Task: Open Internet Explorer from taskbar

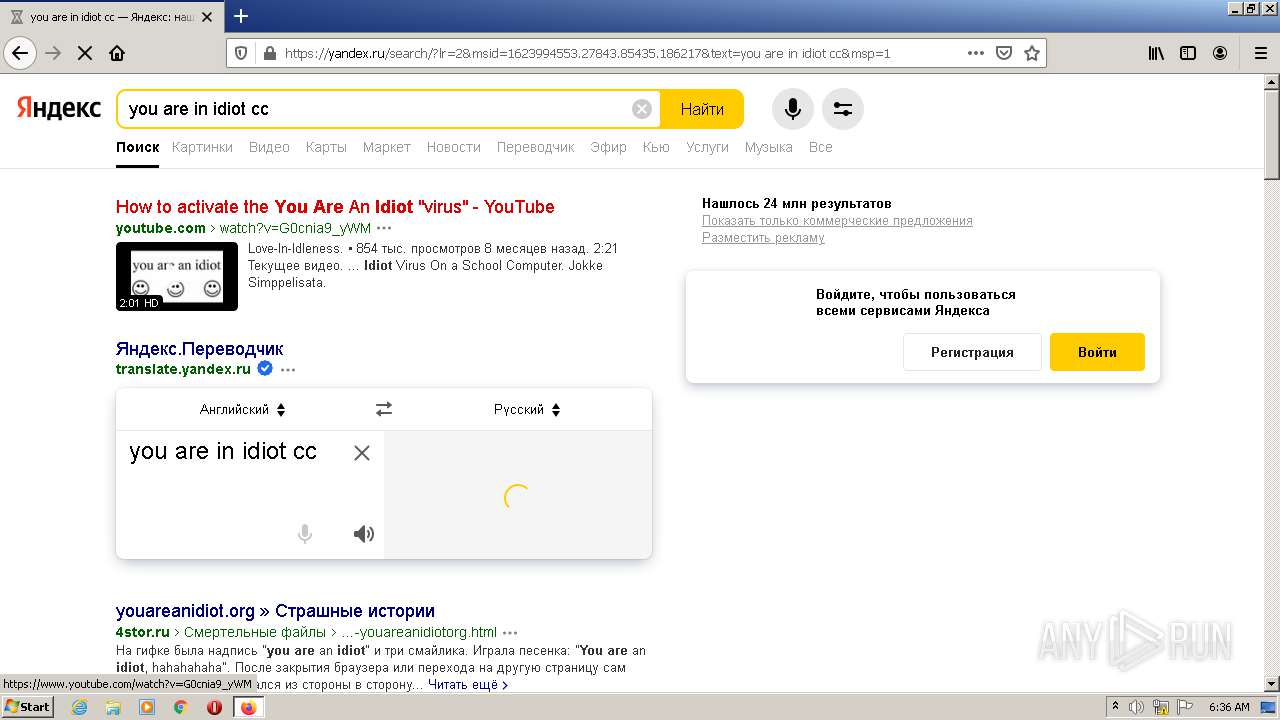Action: pyautogui.click(x=79, y=707)
